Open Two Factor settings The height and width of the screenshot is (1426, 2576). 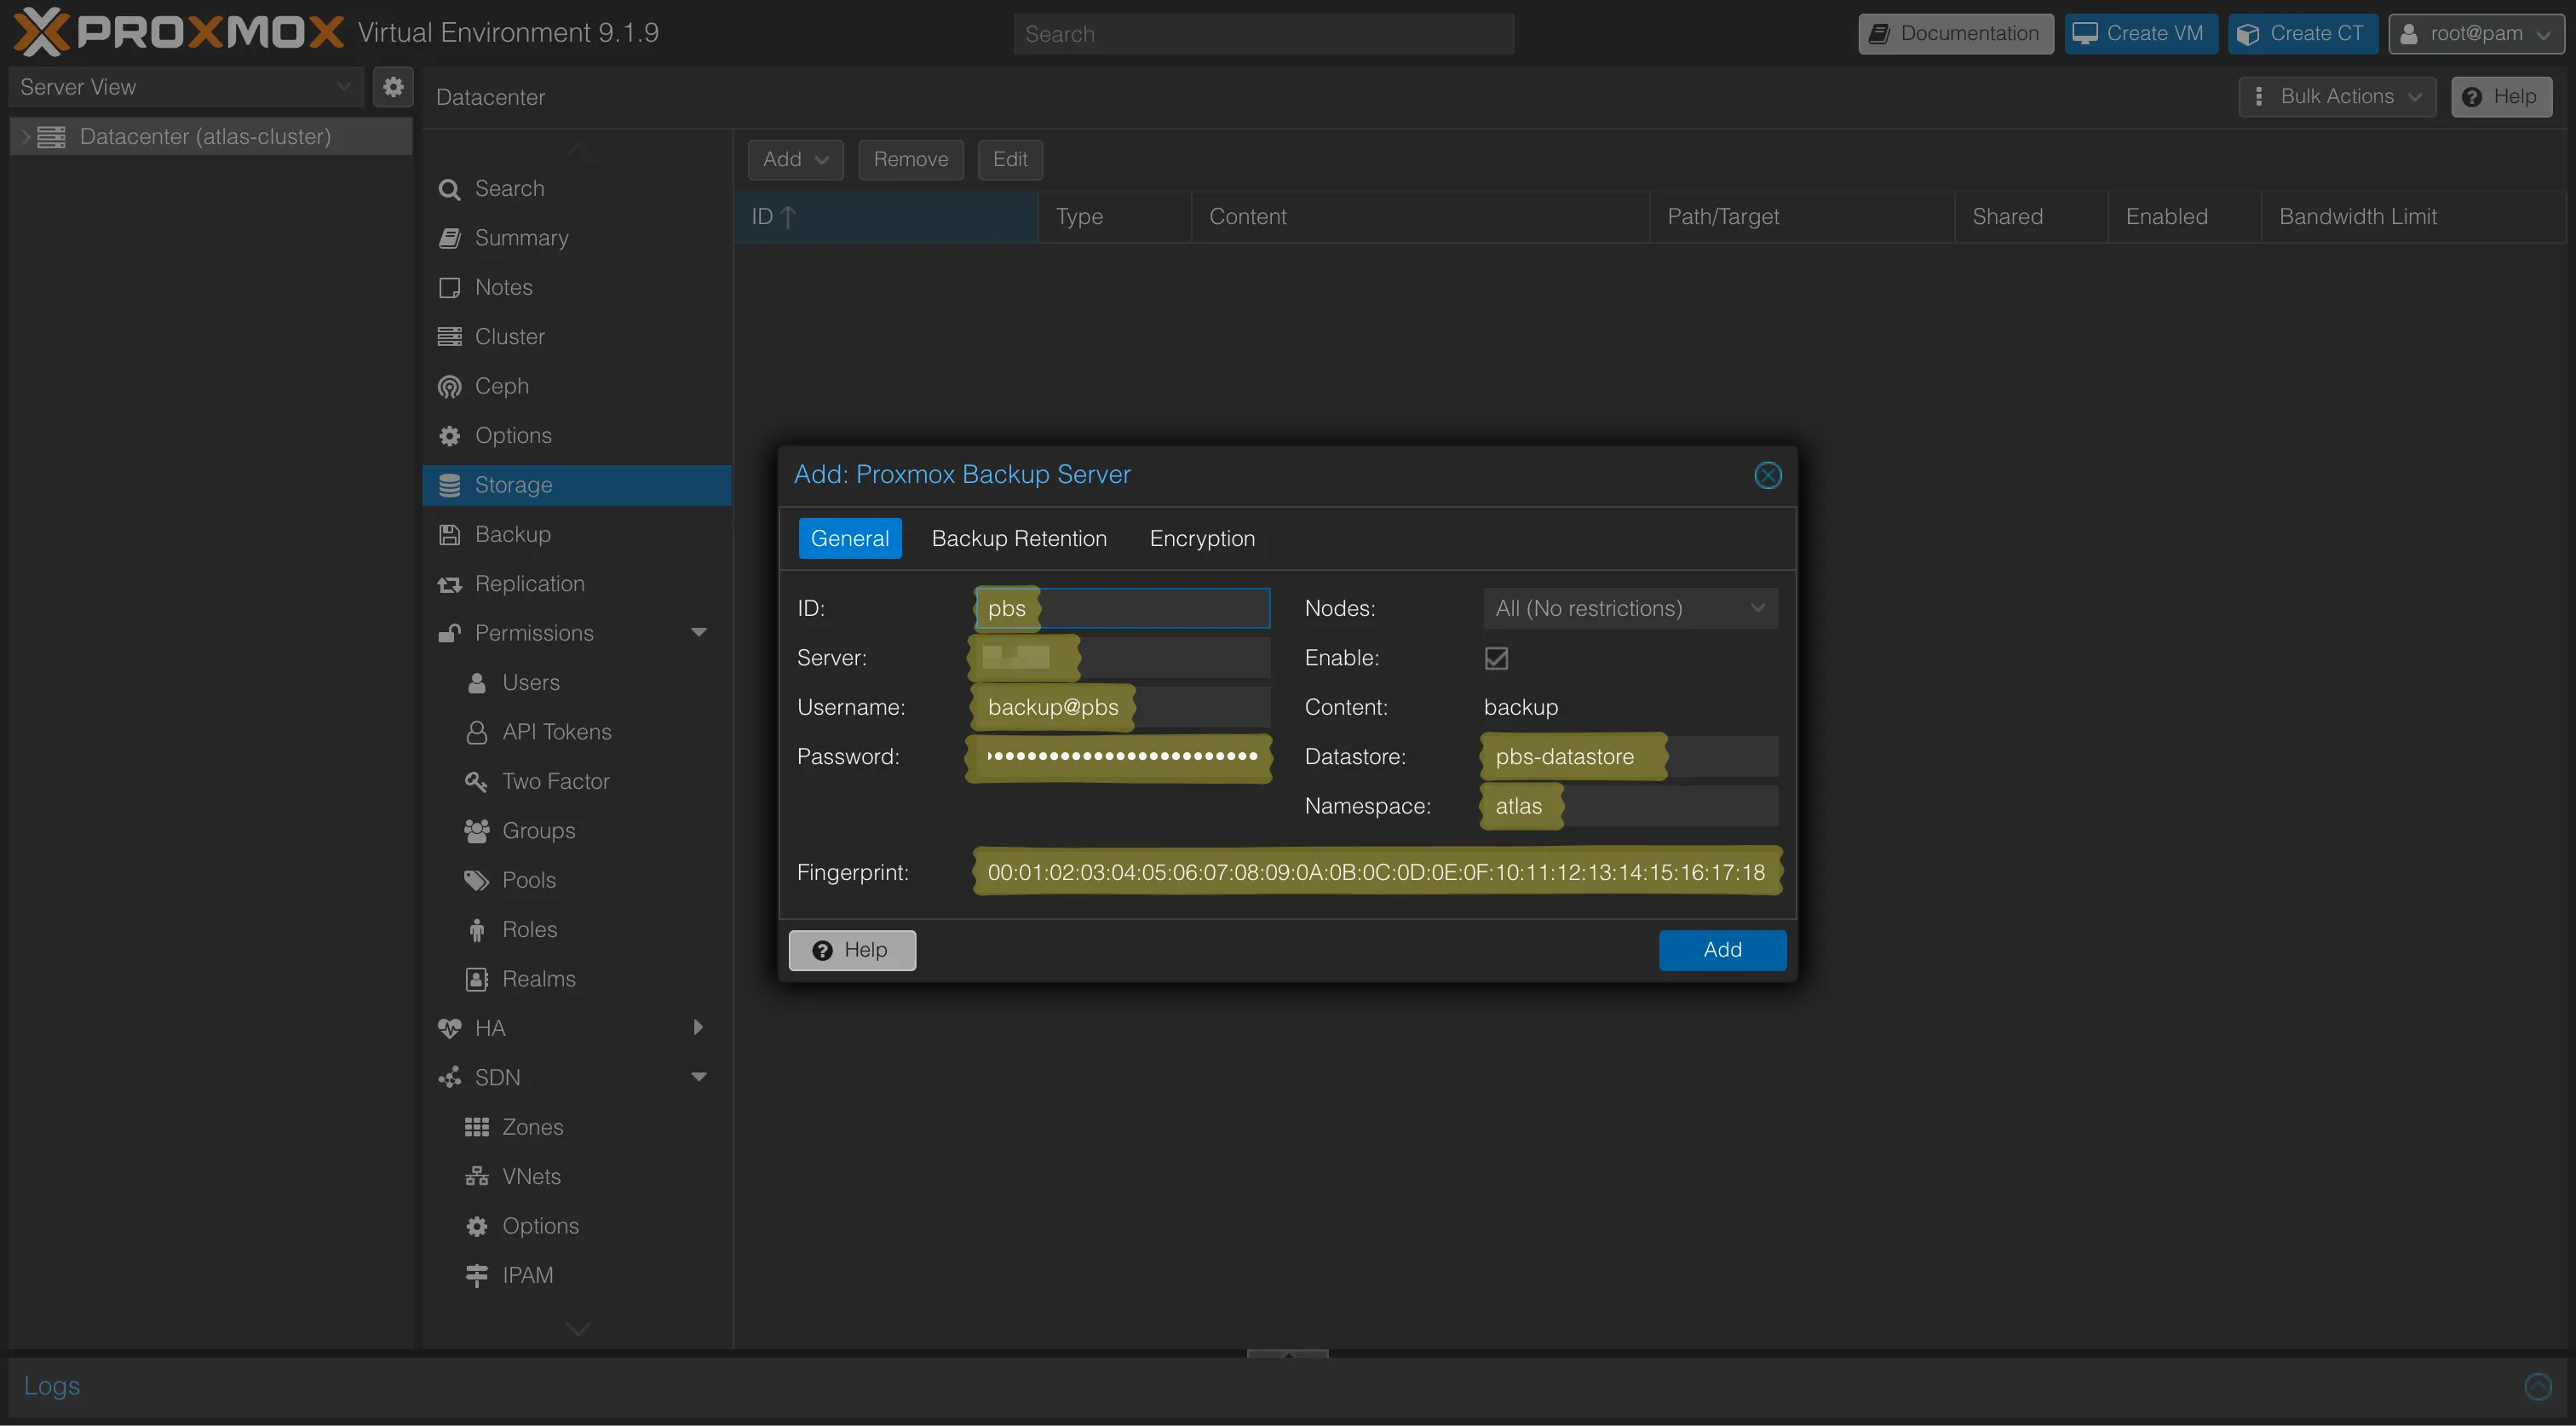[x=577, y=781]
